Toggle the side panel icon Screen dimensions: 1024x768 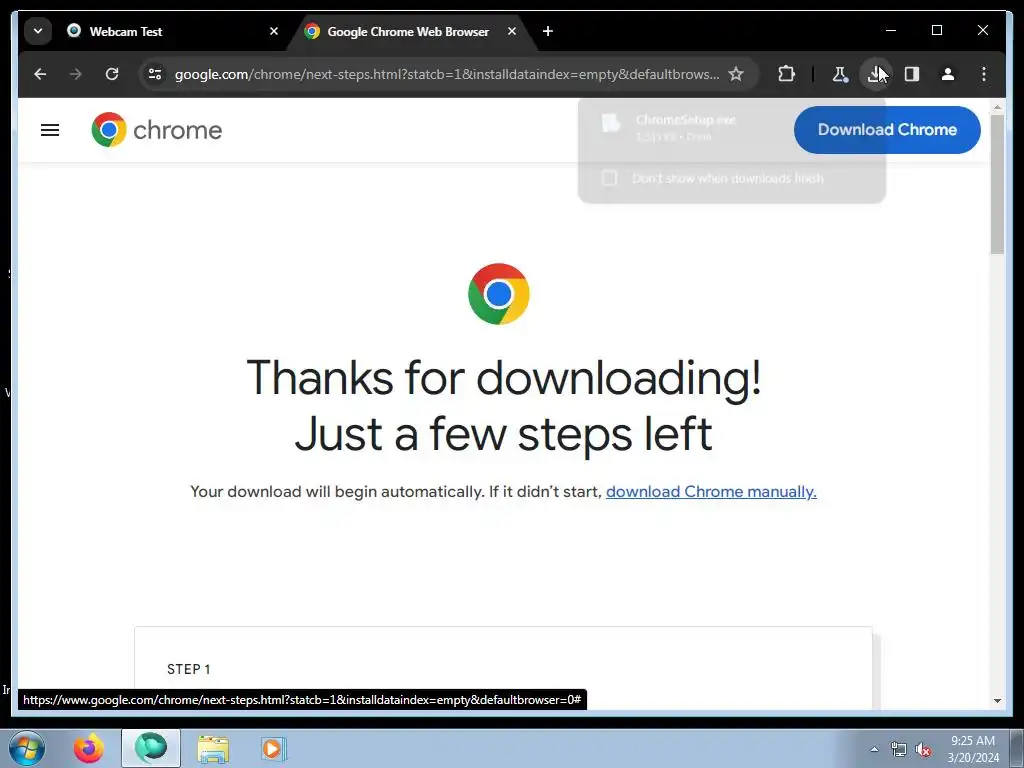click(x=912, y=74)
